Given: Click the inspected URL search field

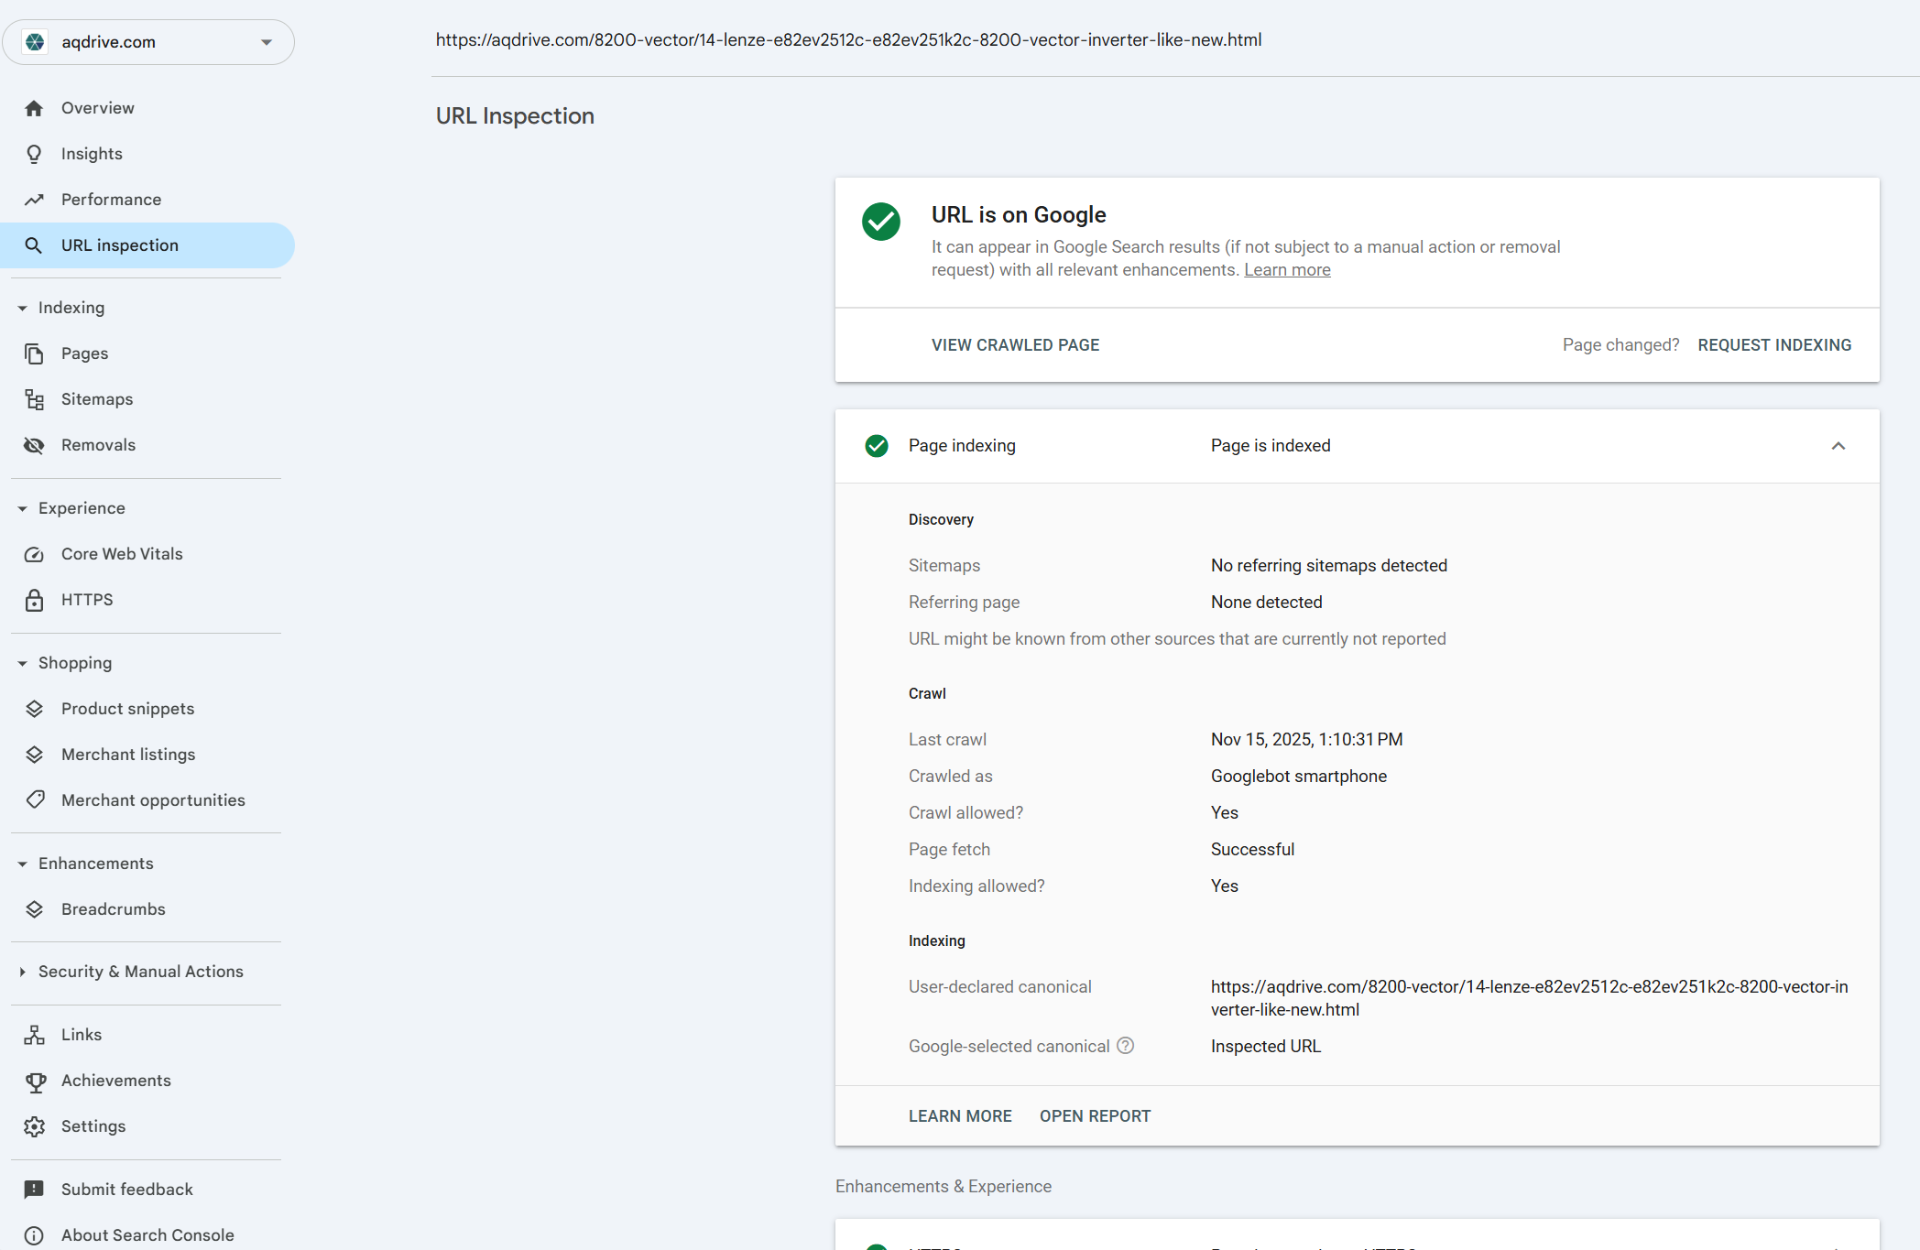Looking at the screenshot, I should click(848, 40).
